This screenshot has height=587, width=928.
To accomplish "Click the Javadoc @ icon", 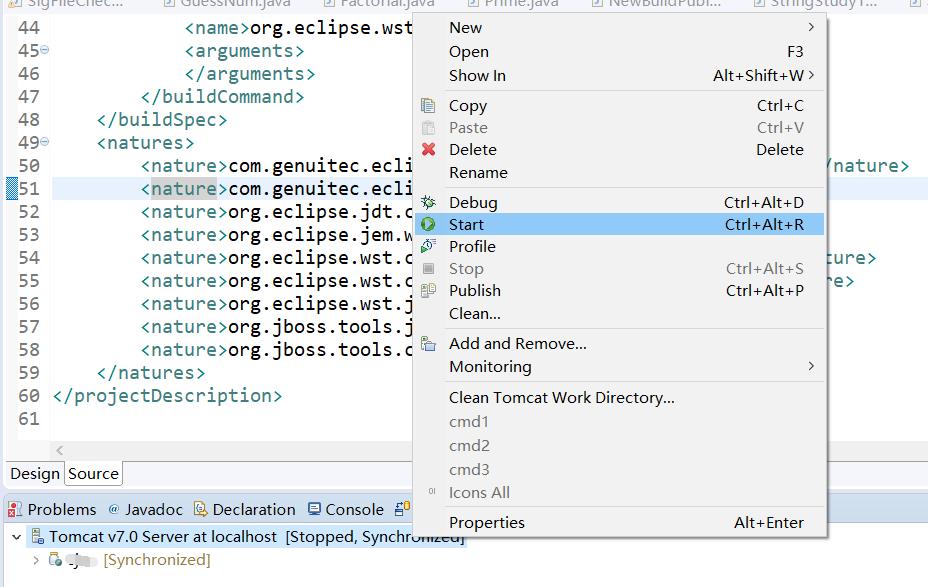I will pos(114,509).
